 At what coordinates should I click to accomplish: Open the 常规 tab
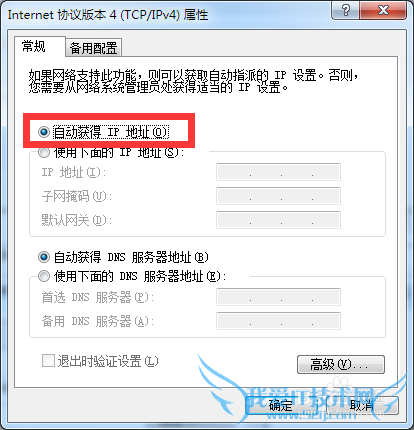pos(34,46)
